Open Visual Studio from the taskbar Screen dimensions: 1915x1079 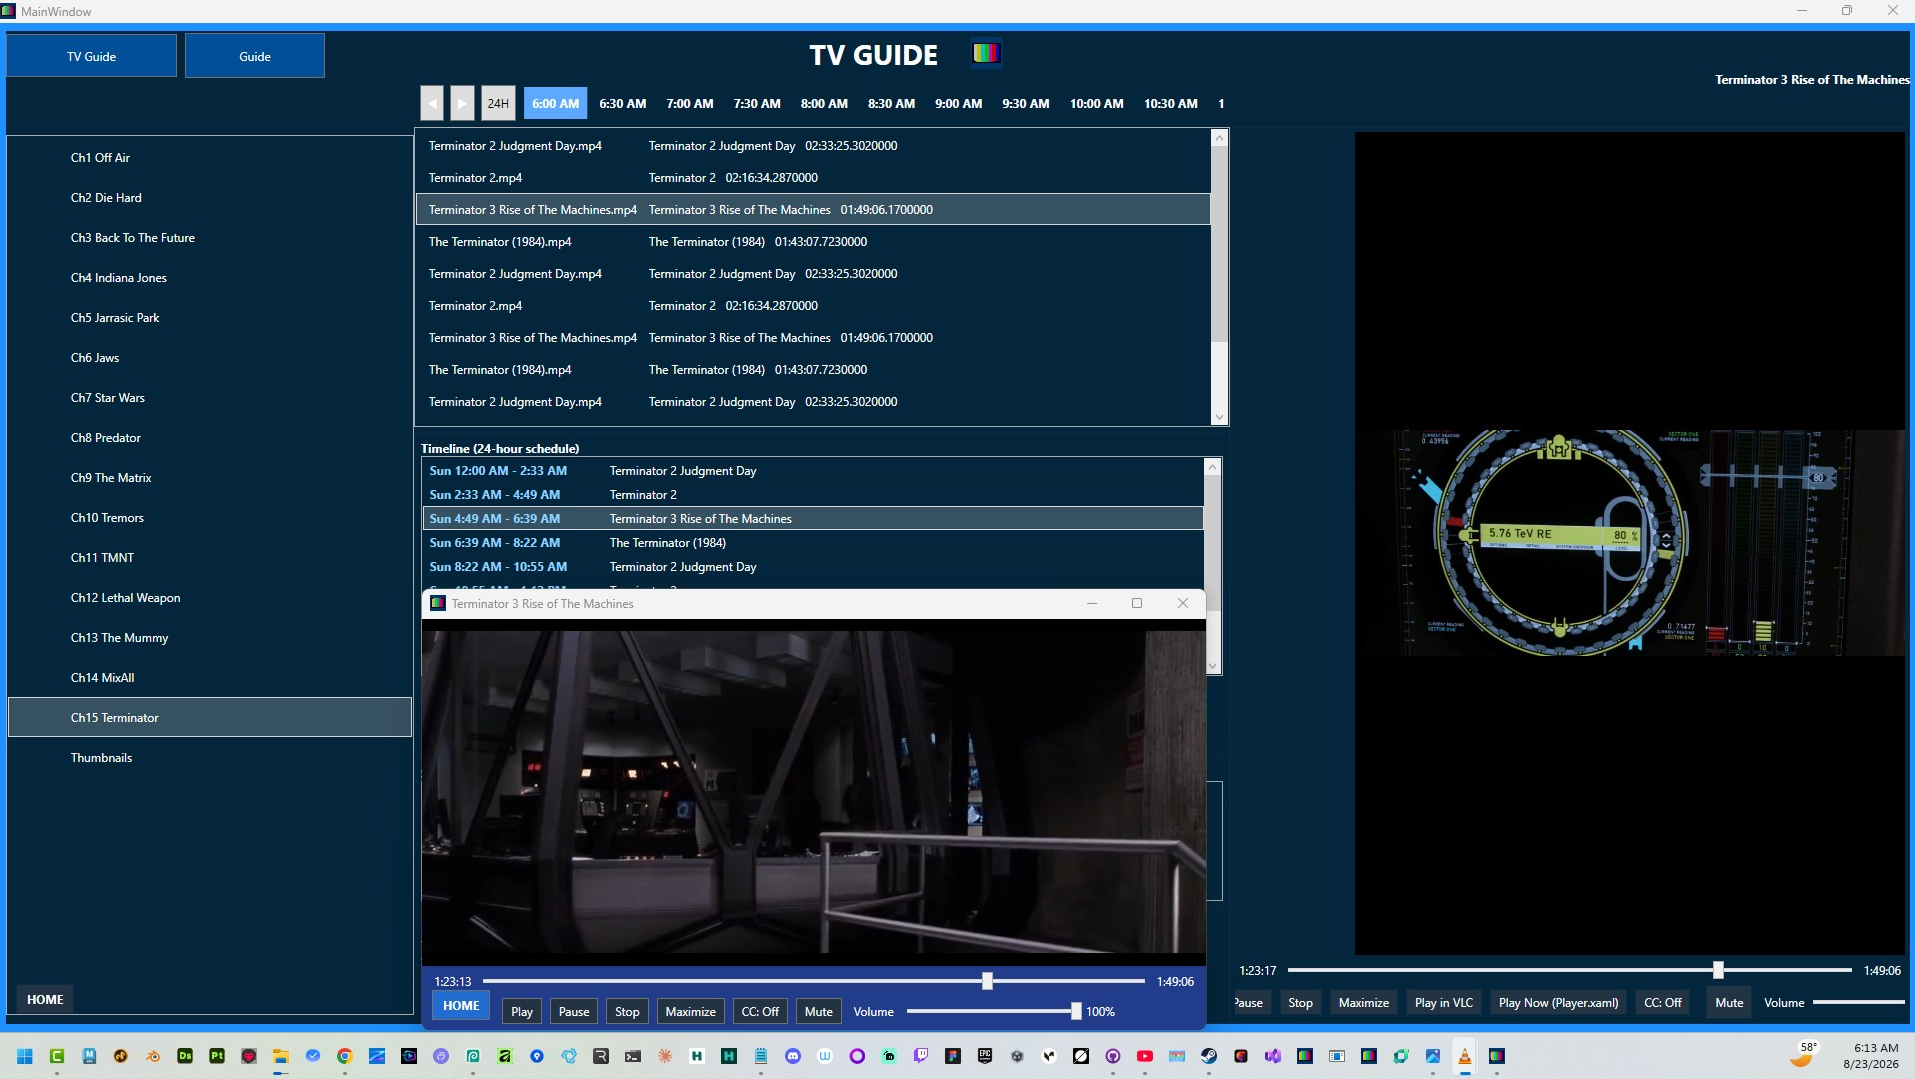coord(1273,1056)
